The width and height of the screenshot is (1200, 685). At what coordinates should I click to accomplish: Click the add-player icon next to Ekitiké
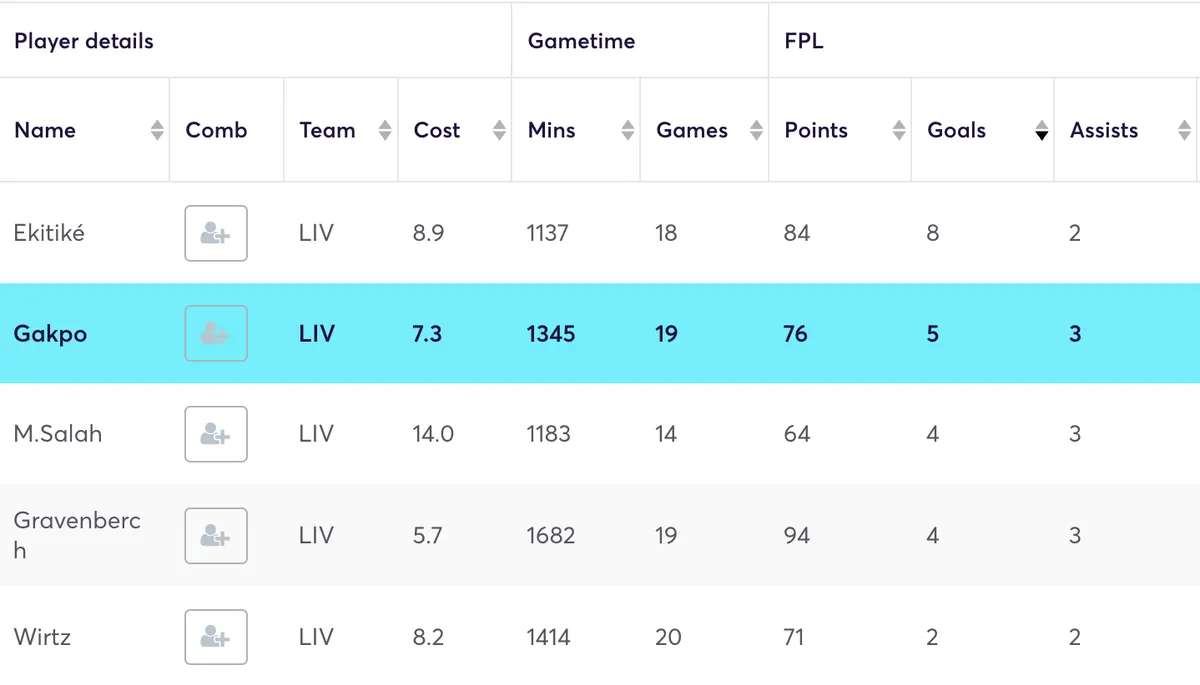[x=215, y=233]
